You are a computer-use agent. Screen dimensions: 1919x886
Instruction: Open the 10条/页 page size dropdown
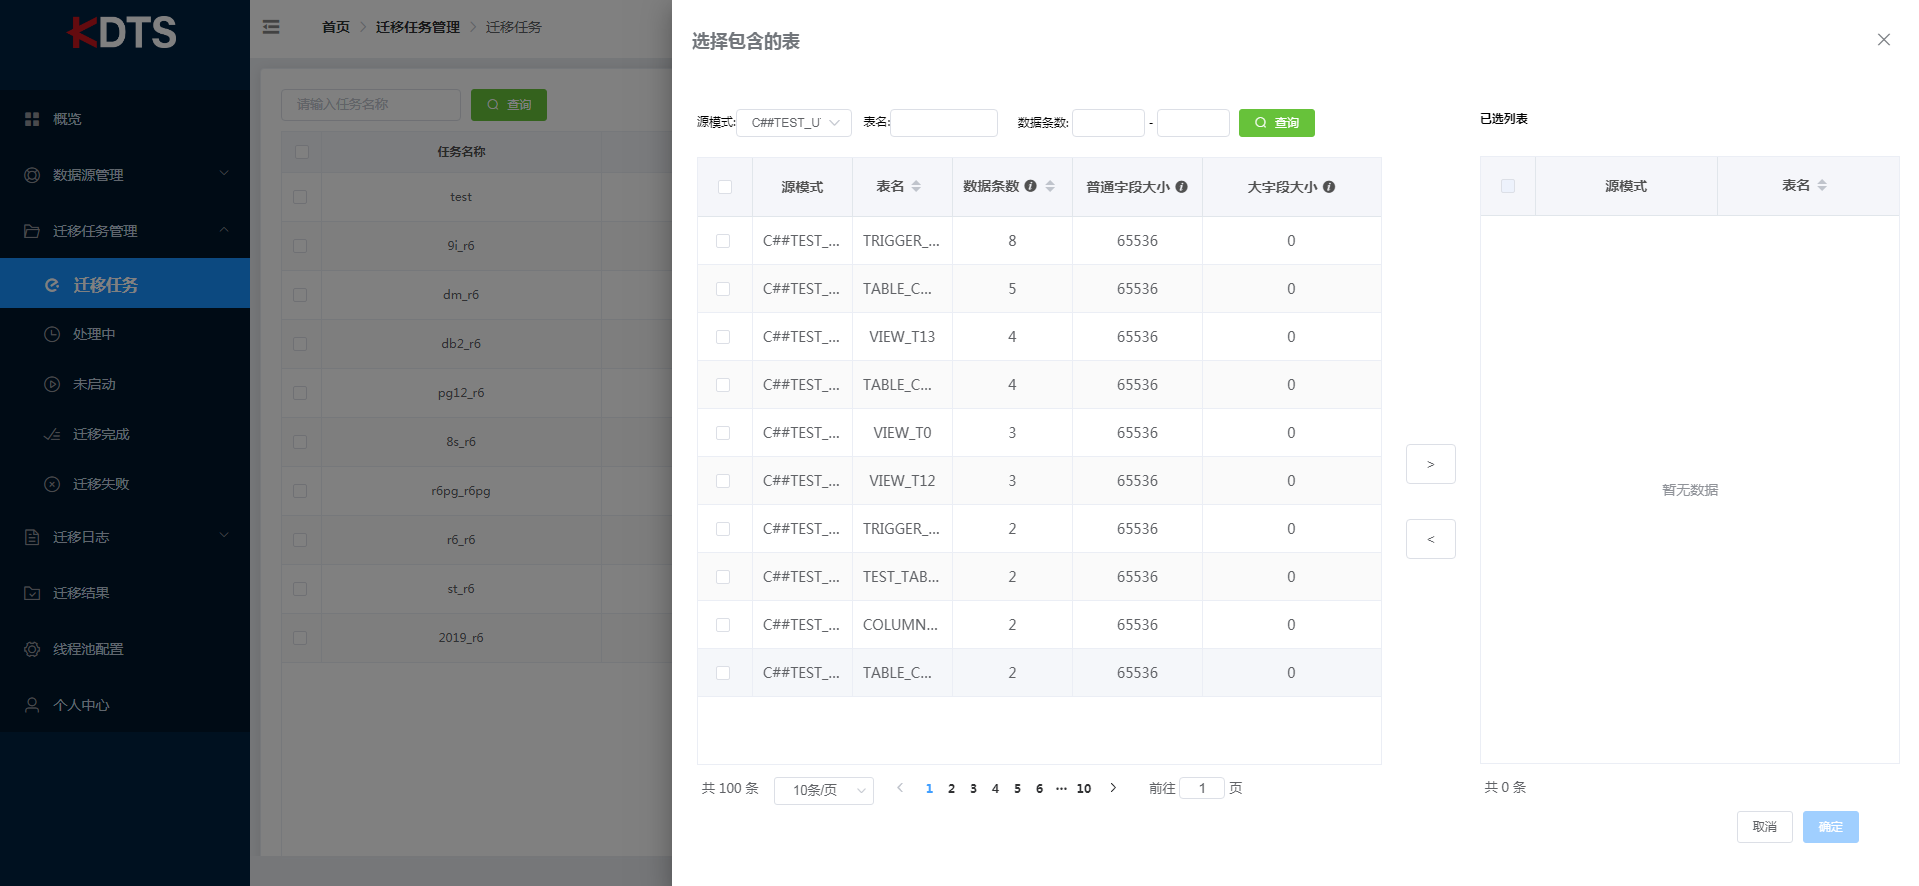(x=824, y=790)
